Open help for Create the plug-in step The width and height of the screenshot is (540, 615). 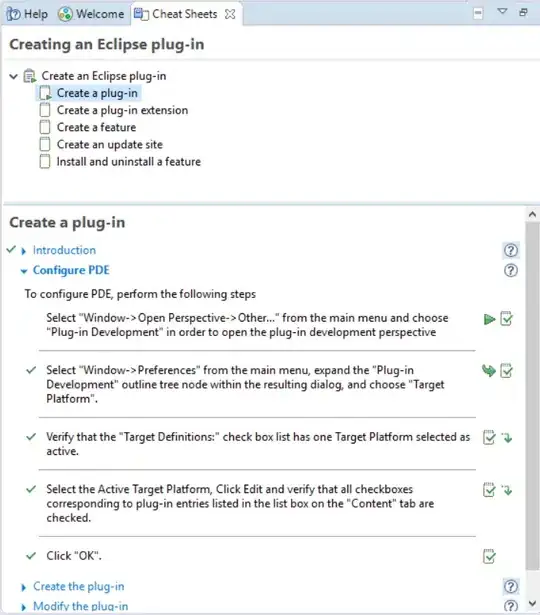click(x=511, y=586)
